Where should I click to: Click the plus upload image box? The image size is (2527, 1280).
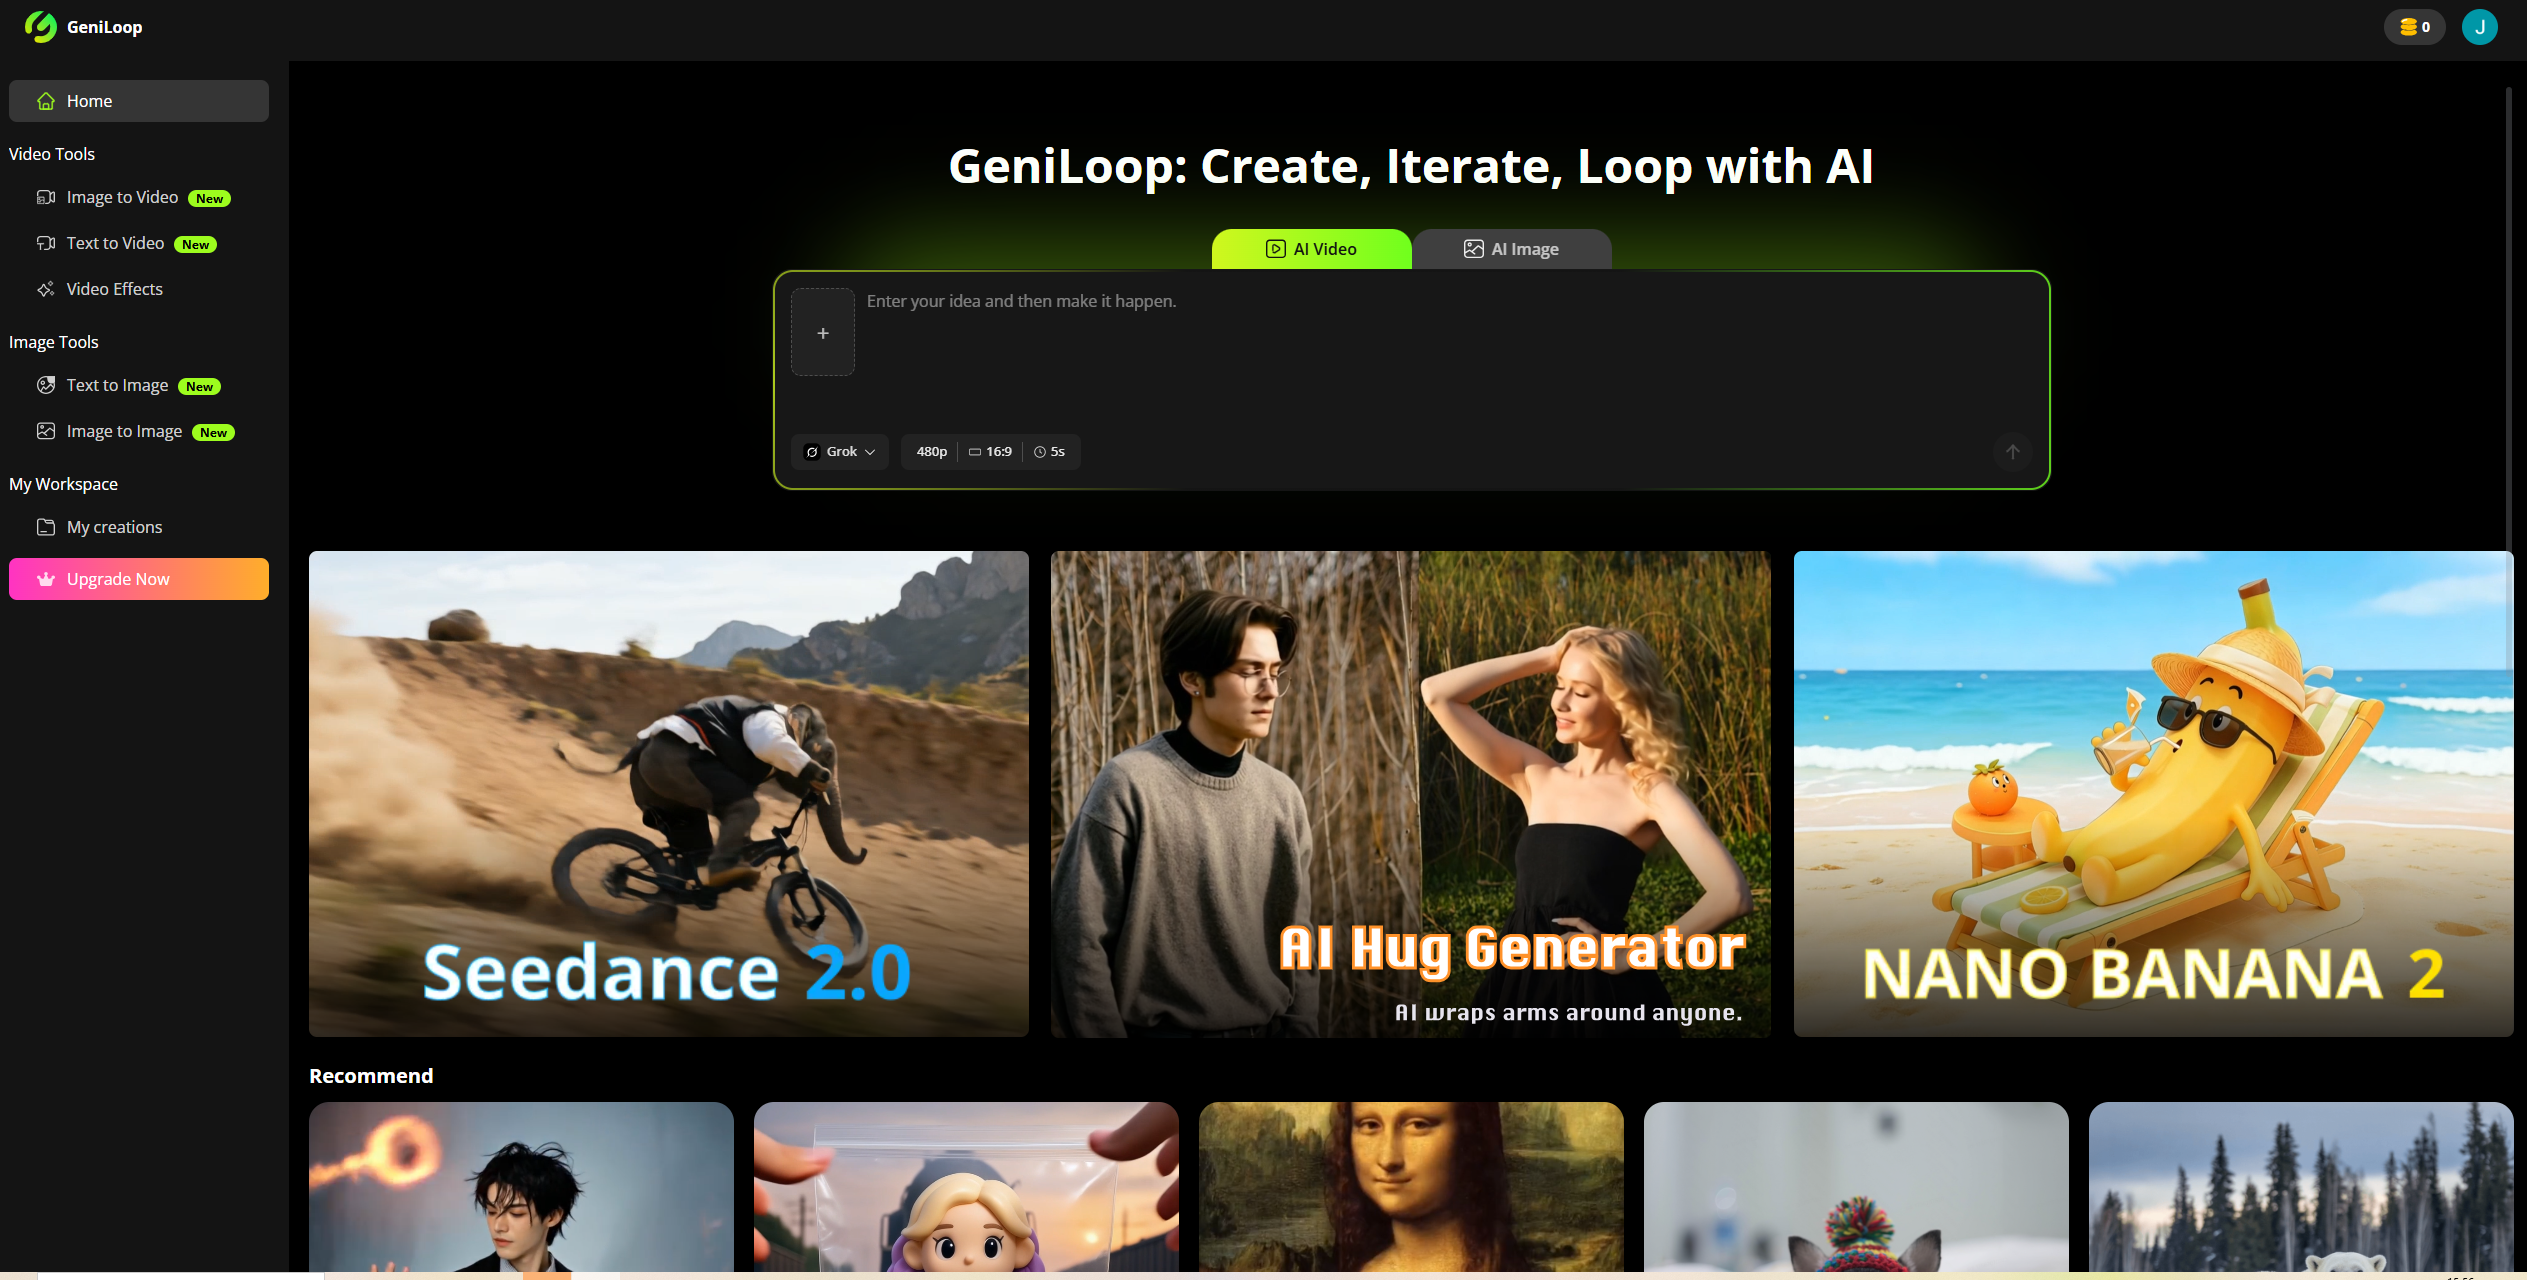pos(822,333)
